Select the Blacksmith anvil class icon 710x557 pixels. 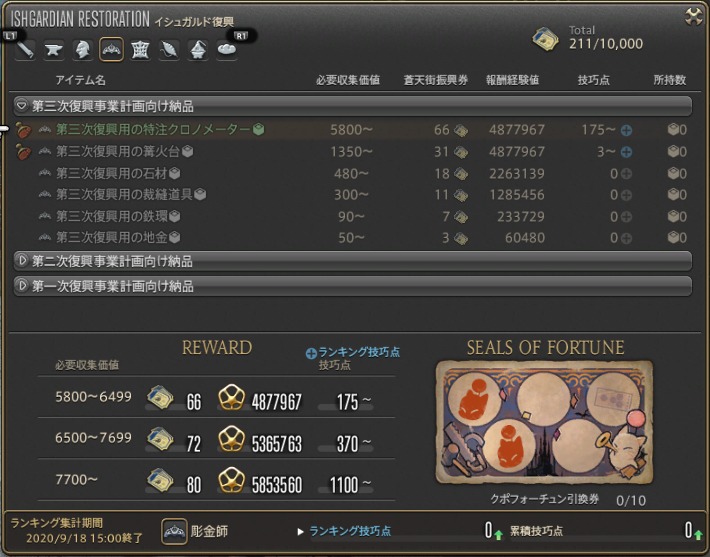pos(53,49)
